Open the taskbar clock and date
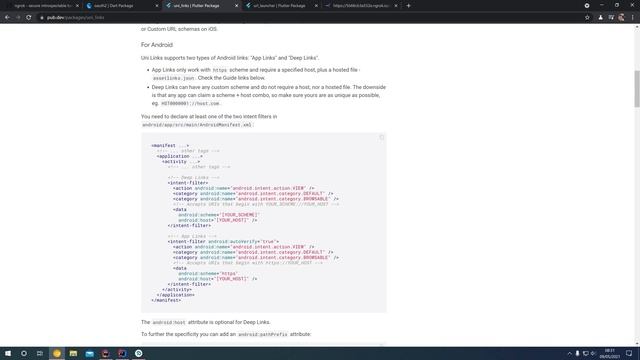 coord(609,353)
